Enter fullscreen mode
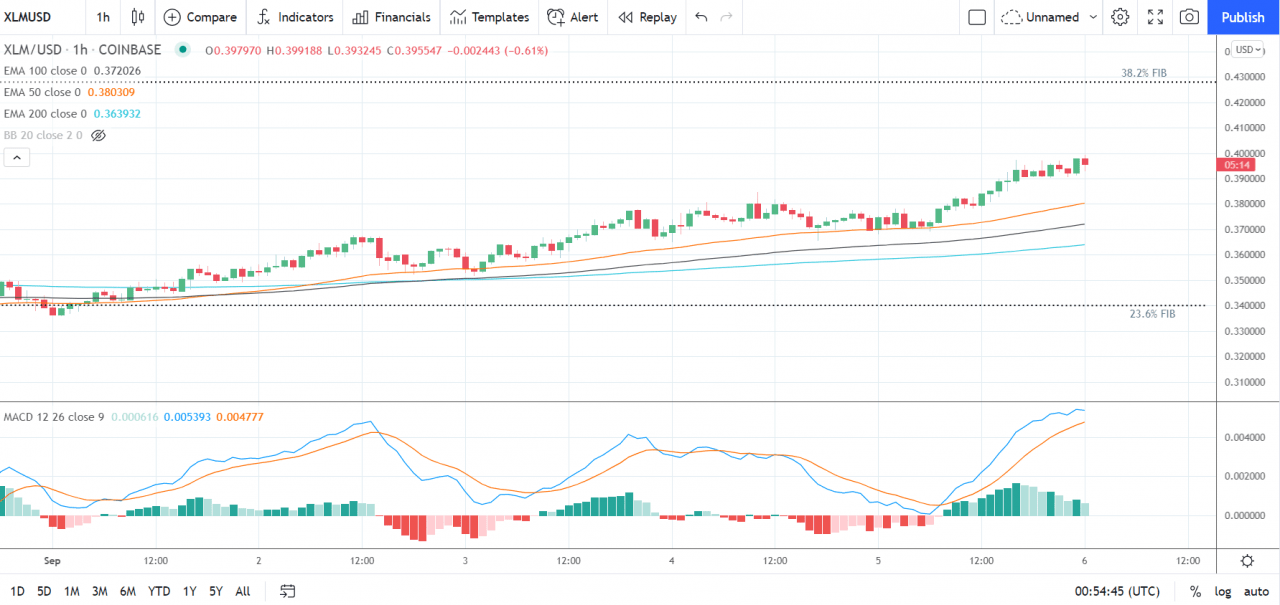The height and width of the screenshot is (605, 1280). [1154, 17]
